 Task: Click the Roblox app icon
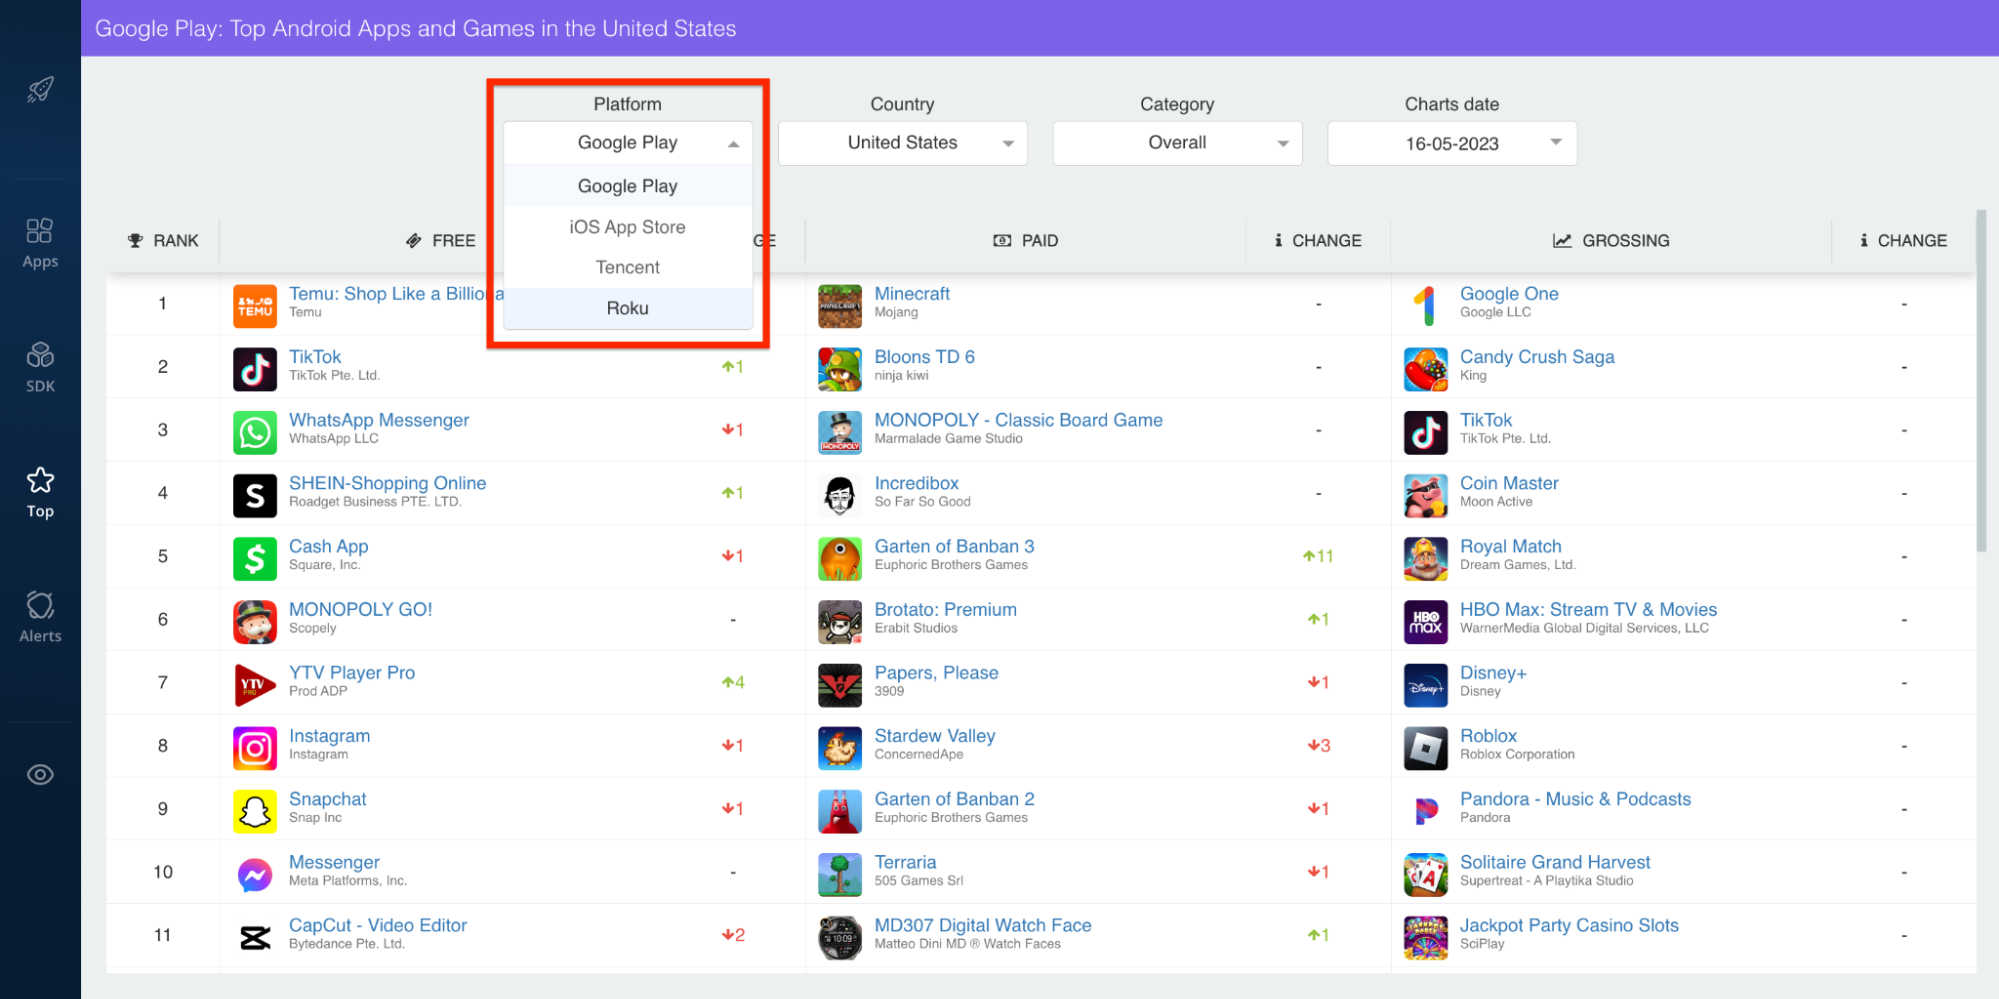1426,748
